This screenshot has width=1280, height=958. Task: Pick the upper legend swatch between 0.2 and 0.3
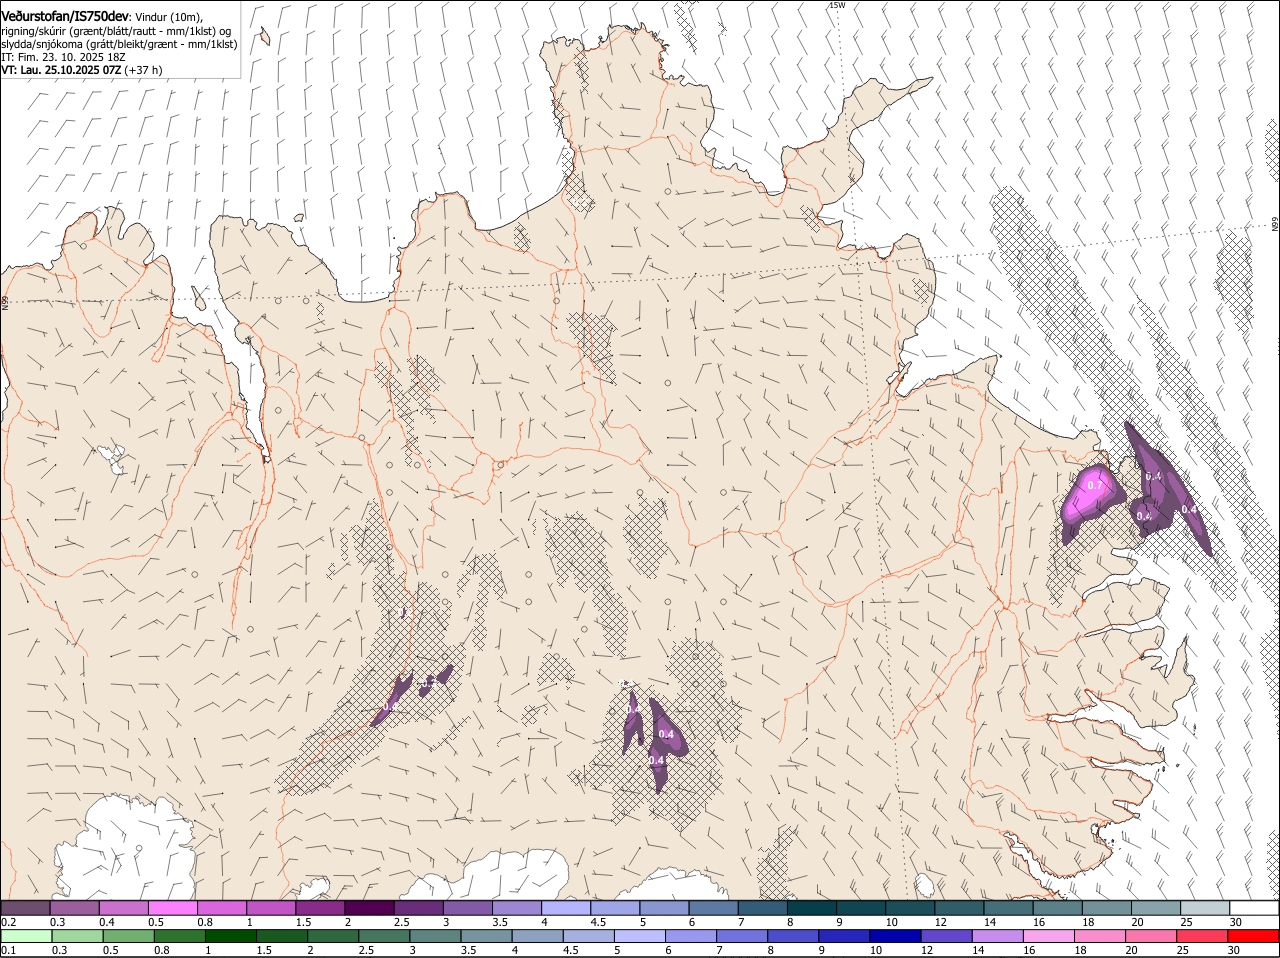tap(26, 907)
